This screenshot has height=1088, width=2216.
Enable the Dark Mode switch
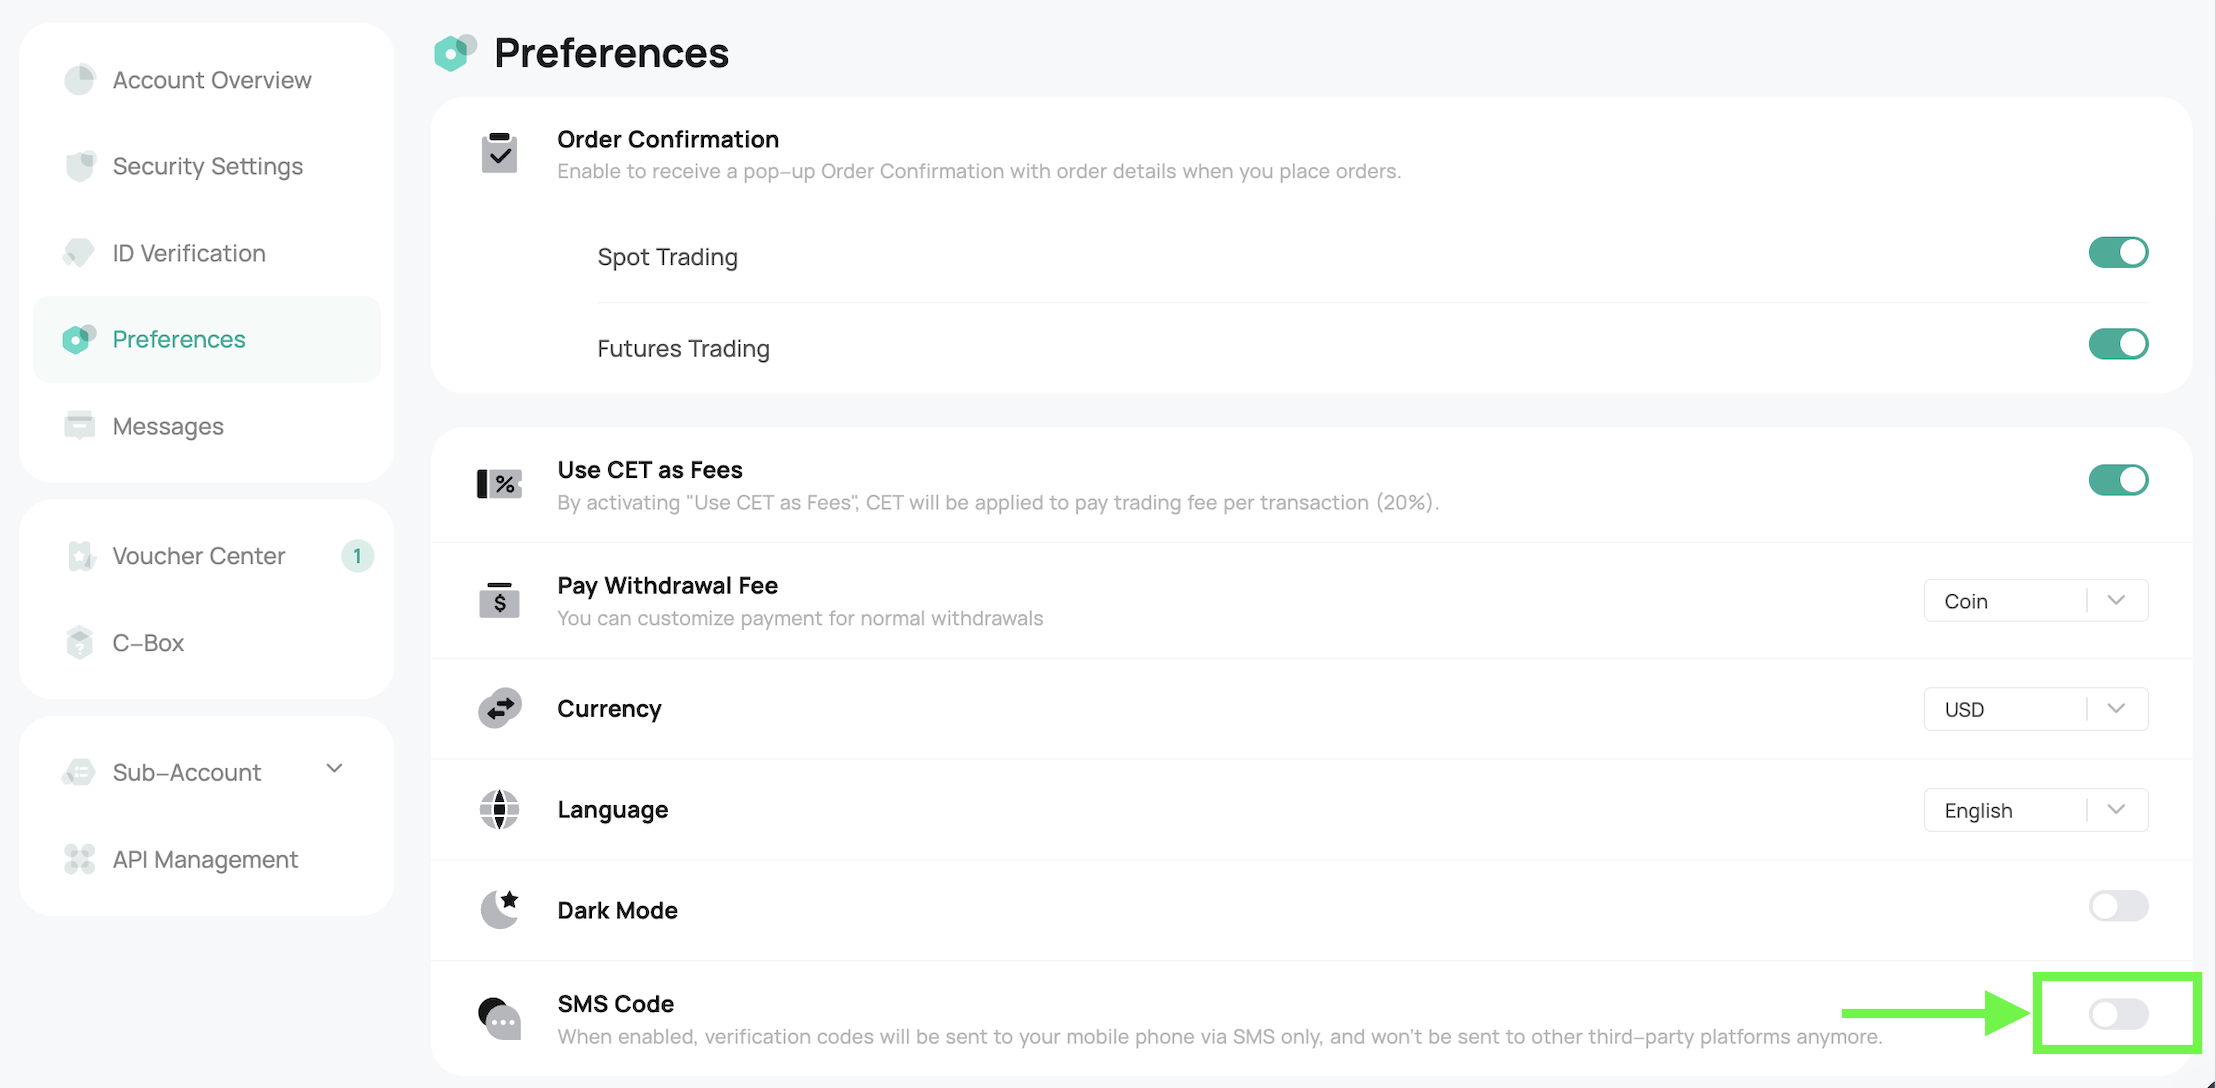(x=2118, y=906)
